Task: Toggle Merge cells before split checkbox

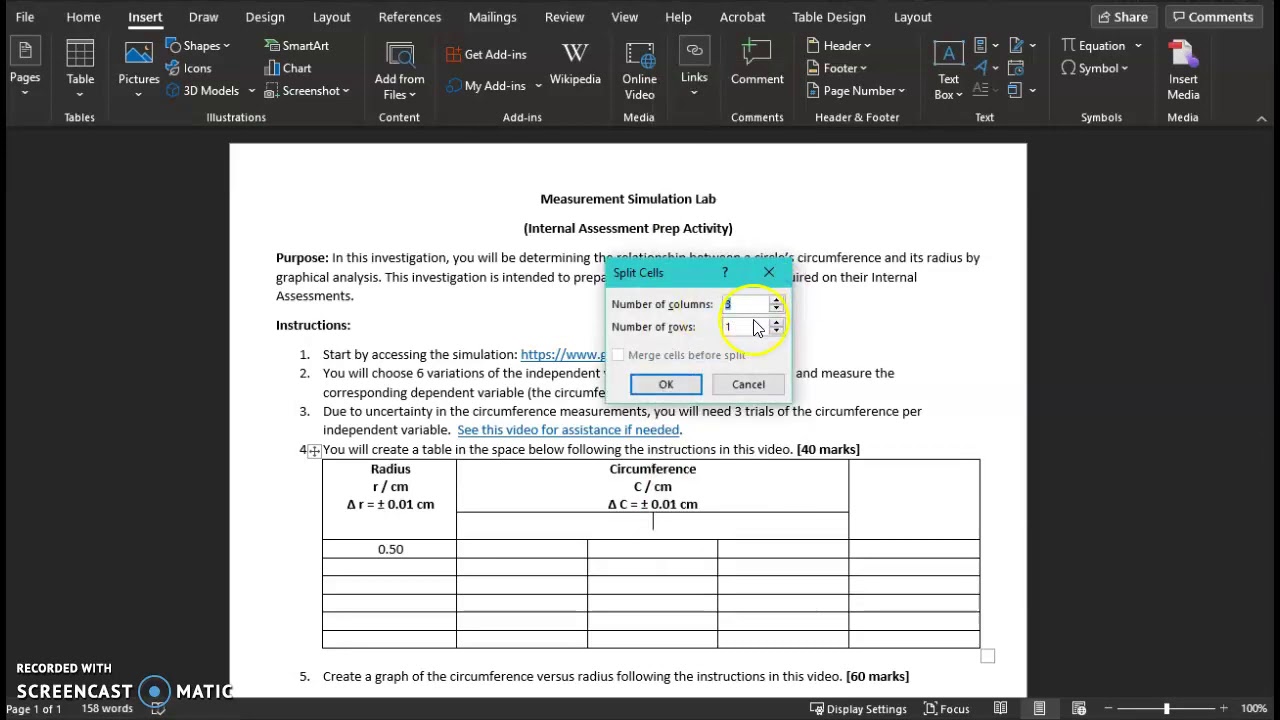Action: tap(619, 355)
